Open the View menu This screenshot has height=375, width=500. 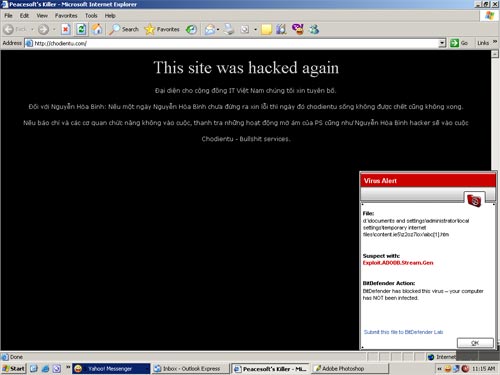42,16
